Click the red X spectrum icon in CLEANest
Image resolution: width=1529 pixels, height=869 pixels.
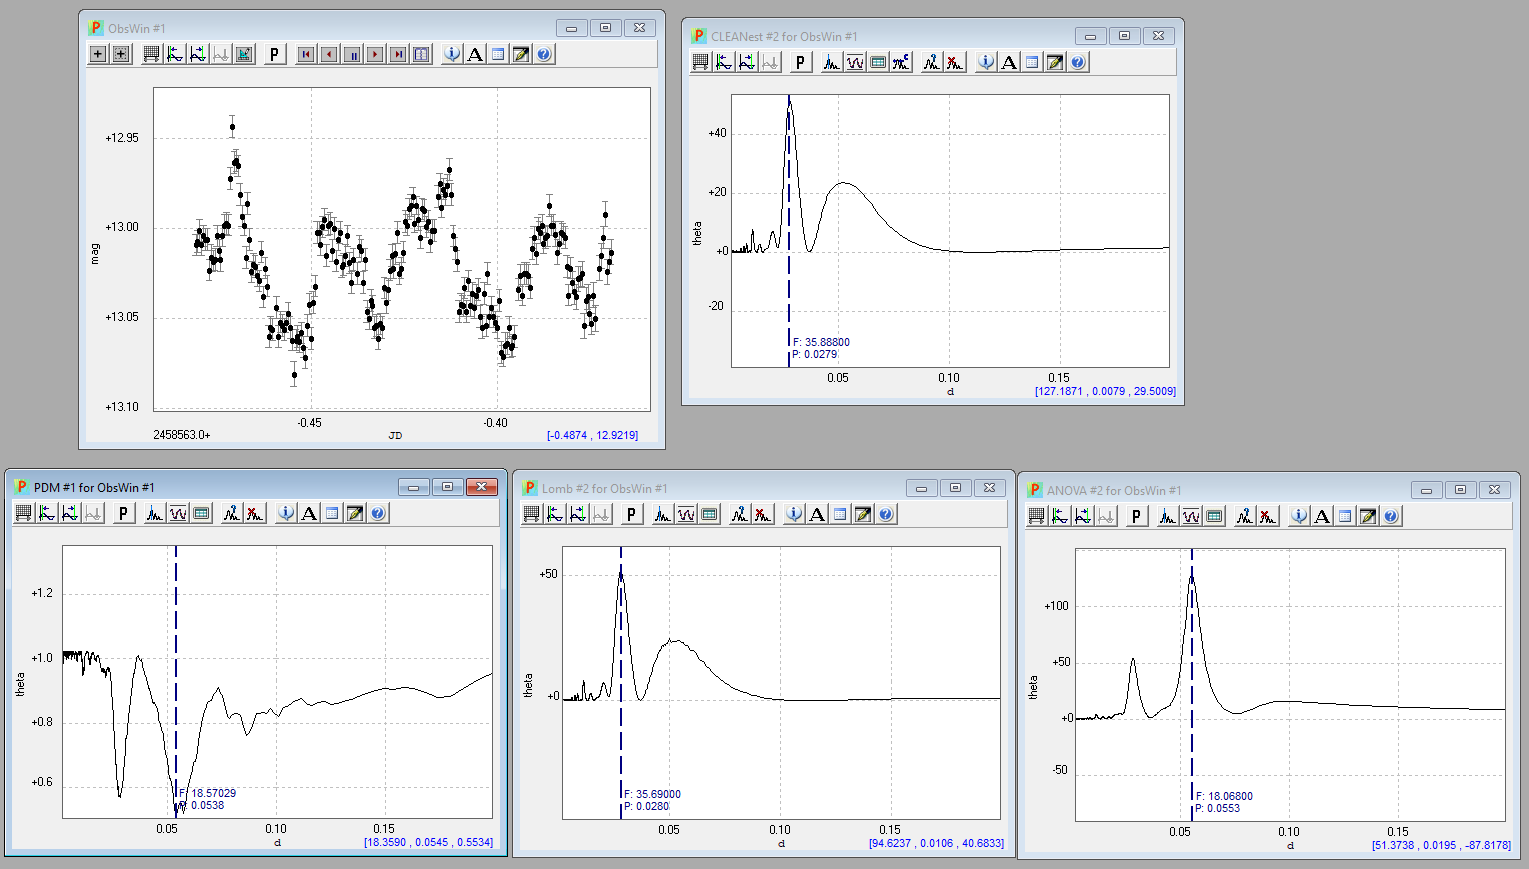(x=955, y=63)
